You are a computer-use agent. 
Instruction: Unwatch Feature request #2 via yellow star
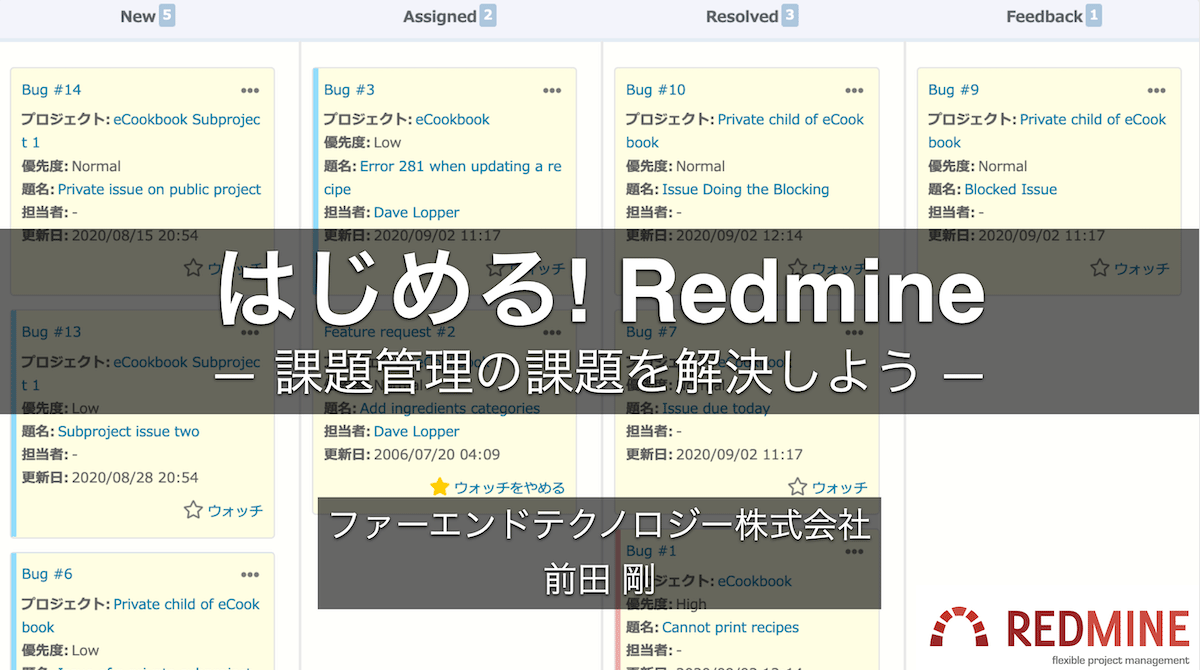[440, 487]
